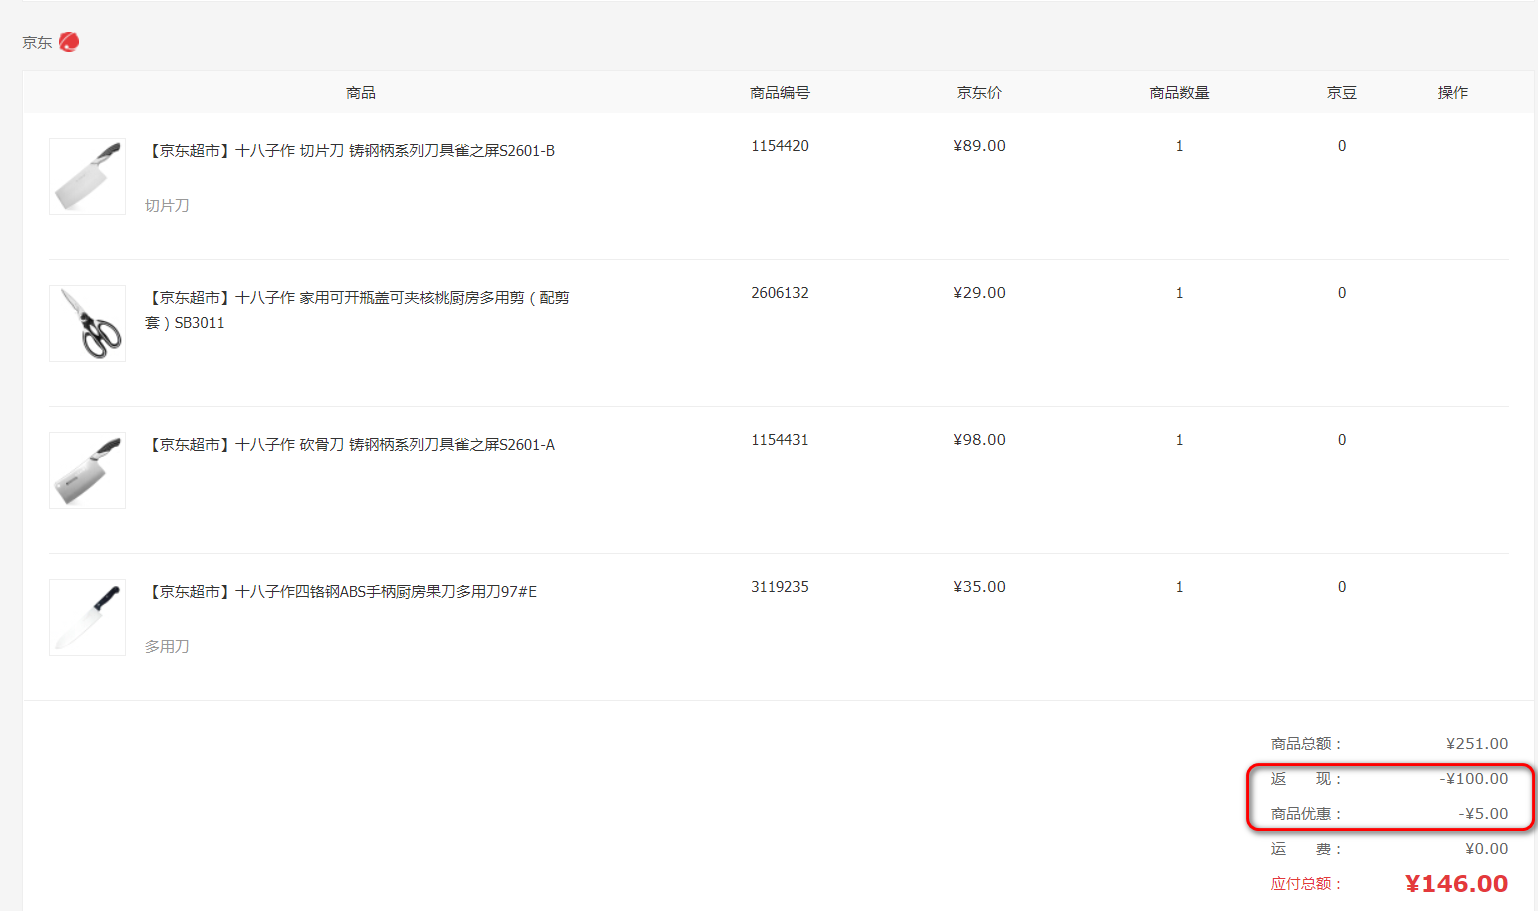The width and height of the screenshot is (1538, 911).
Task: Open the 四铬钢ABS手柄厨房果刀 97#E link
Action: [341, 592]
